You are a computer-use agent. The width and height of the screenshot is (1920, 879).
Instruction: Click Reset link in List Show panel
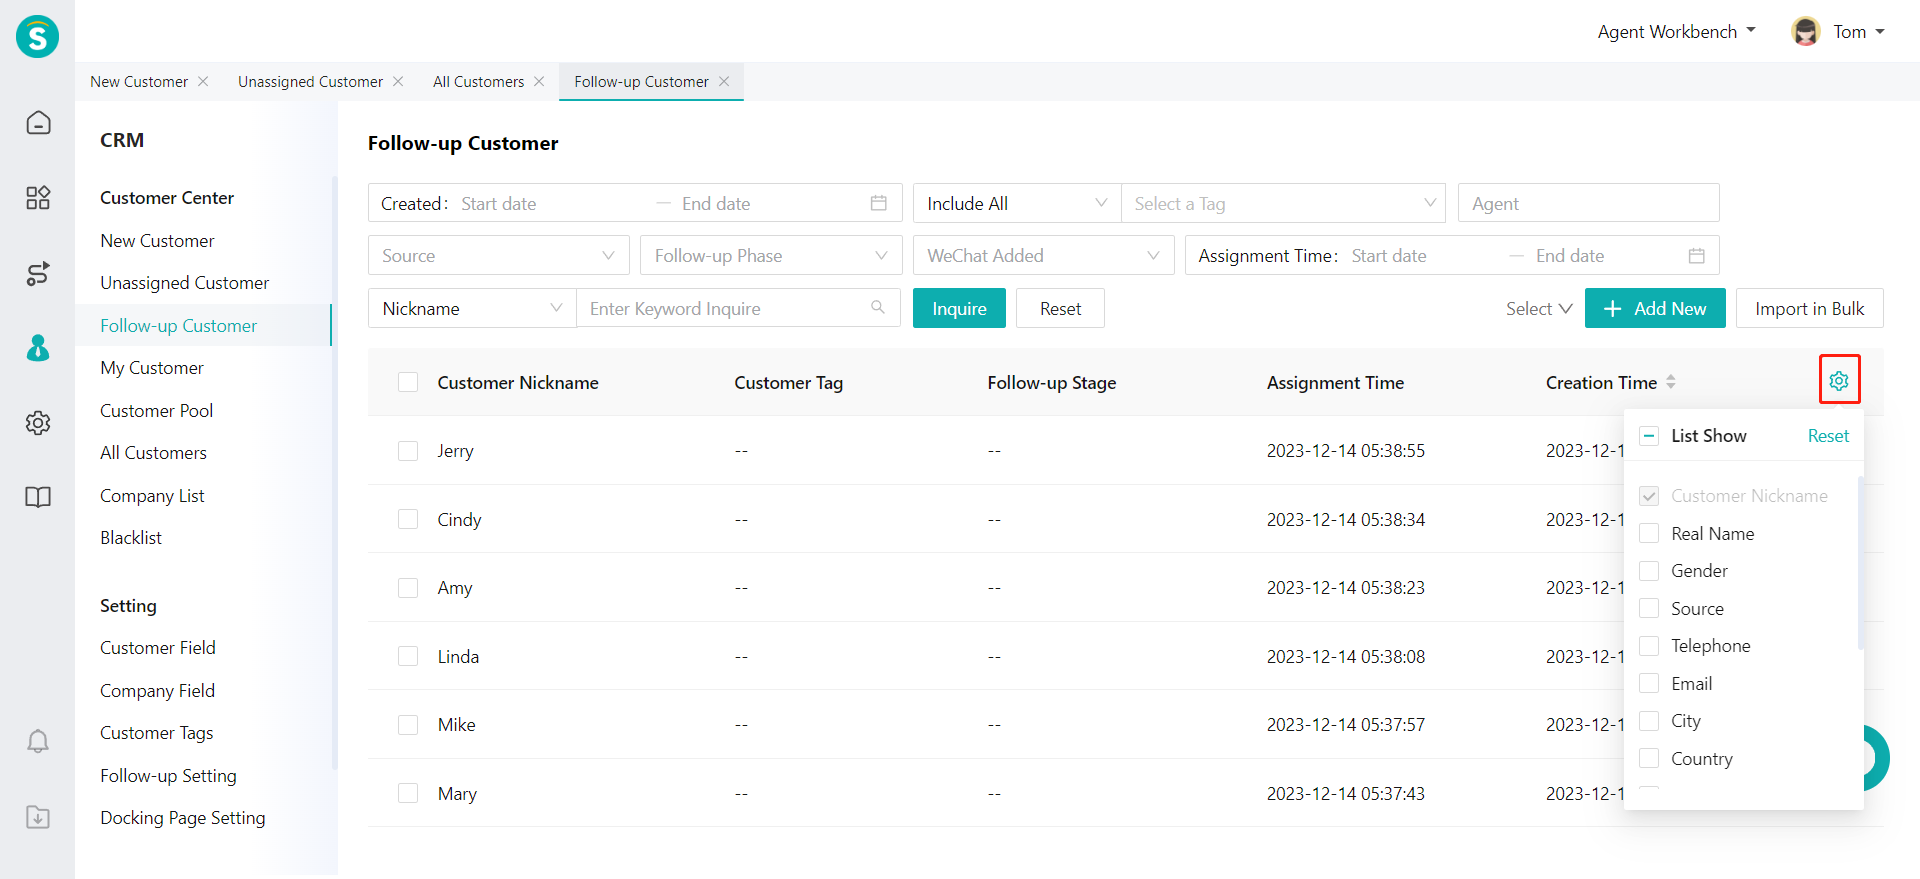point(1828,436)
